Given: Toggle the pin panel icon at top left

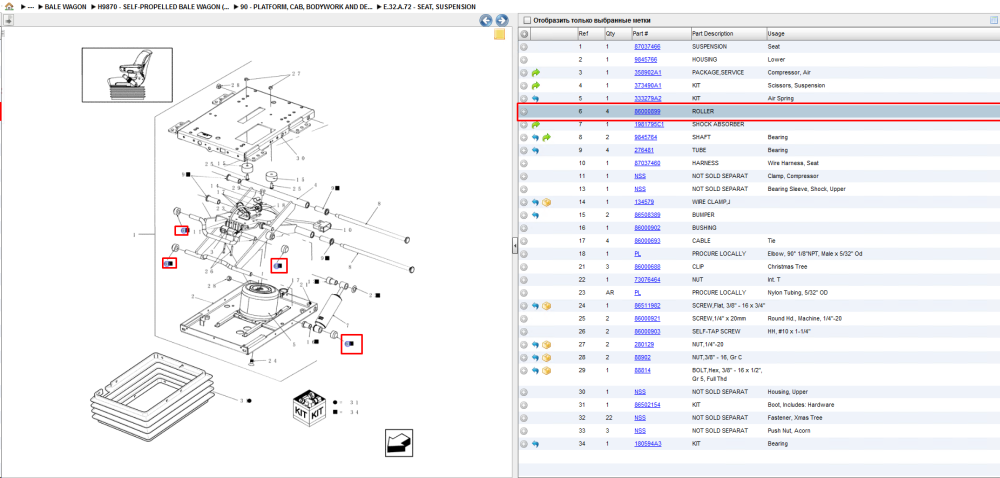Looking at the screenshot, I should point(8,20).
